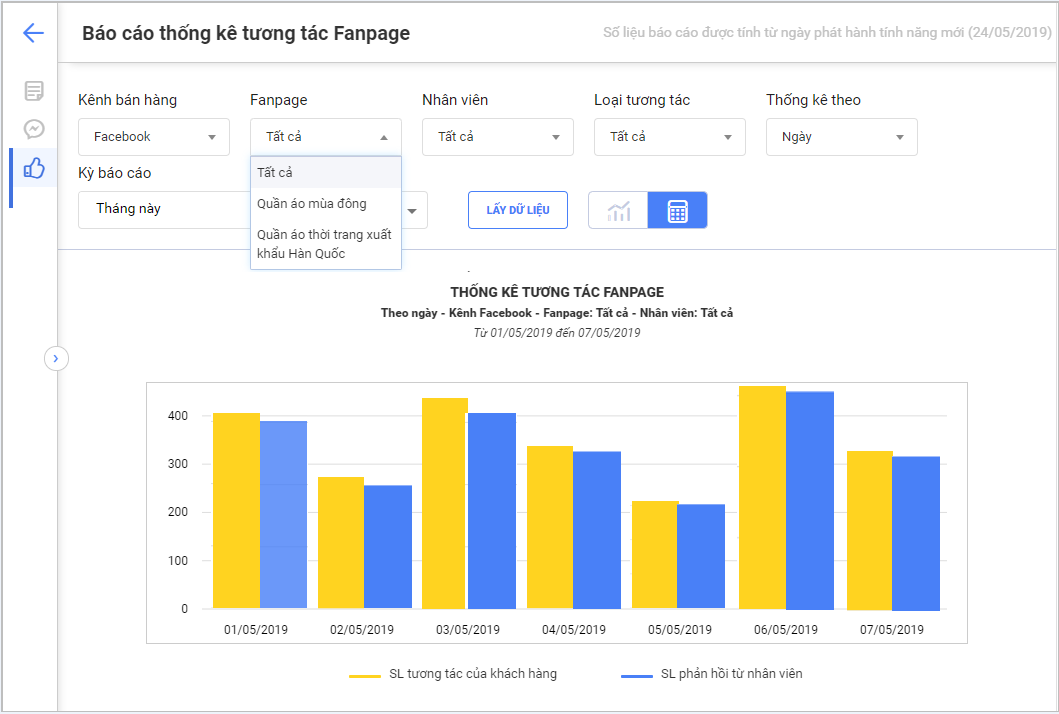1059x714 pixels.
Task: Toggle blue 'SL phản hồi từ nhân viên' legend
Action: pyautogui.click(x=711, y=674)
